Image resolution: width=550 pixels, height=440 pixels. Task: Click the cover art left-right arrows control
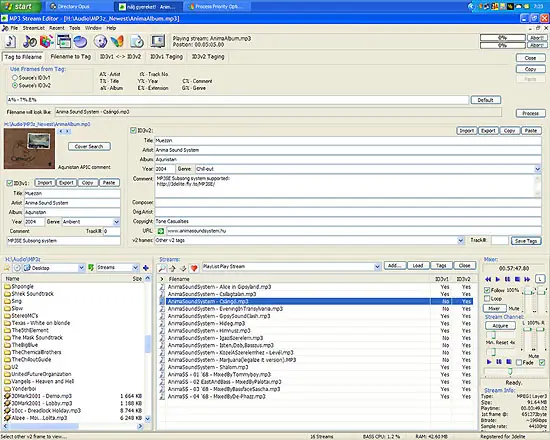coord(64,131)
